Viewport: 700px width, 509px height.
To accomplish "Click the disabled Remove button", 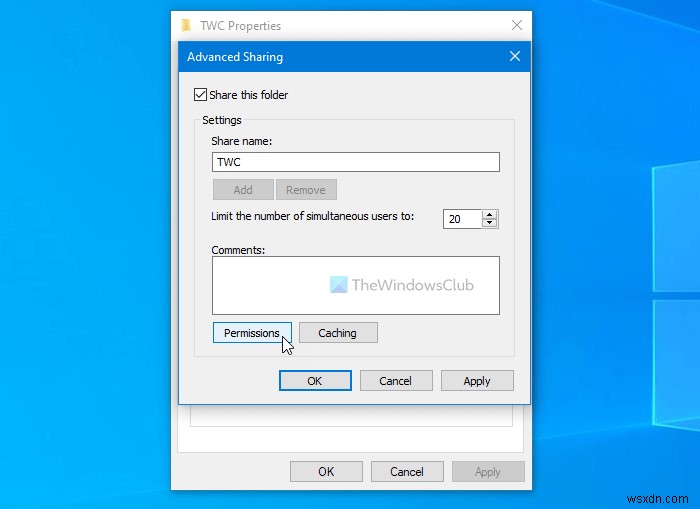I will click(x=306, y=190).
